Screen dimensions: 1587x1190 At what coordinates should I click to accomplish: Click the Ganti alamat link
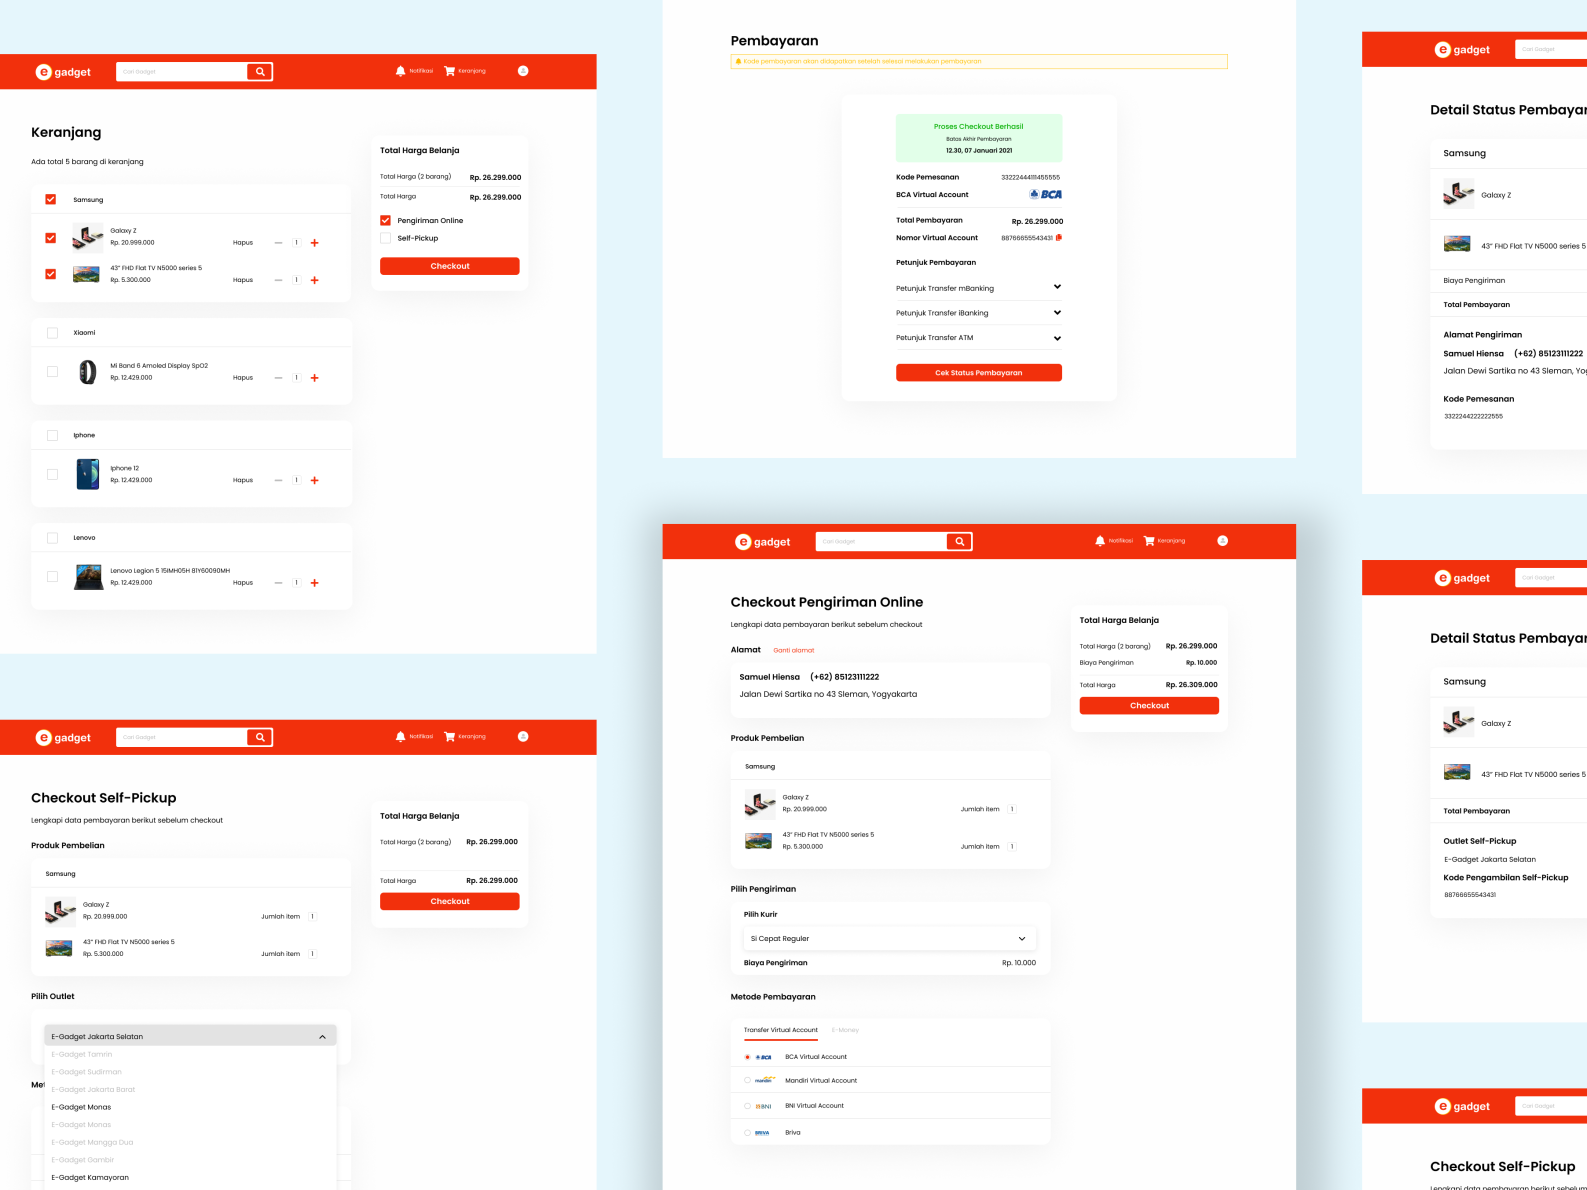pos(794,651)
